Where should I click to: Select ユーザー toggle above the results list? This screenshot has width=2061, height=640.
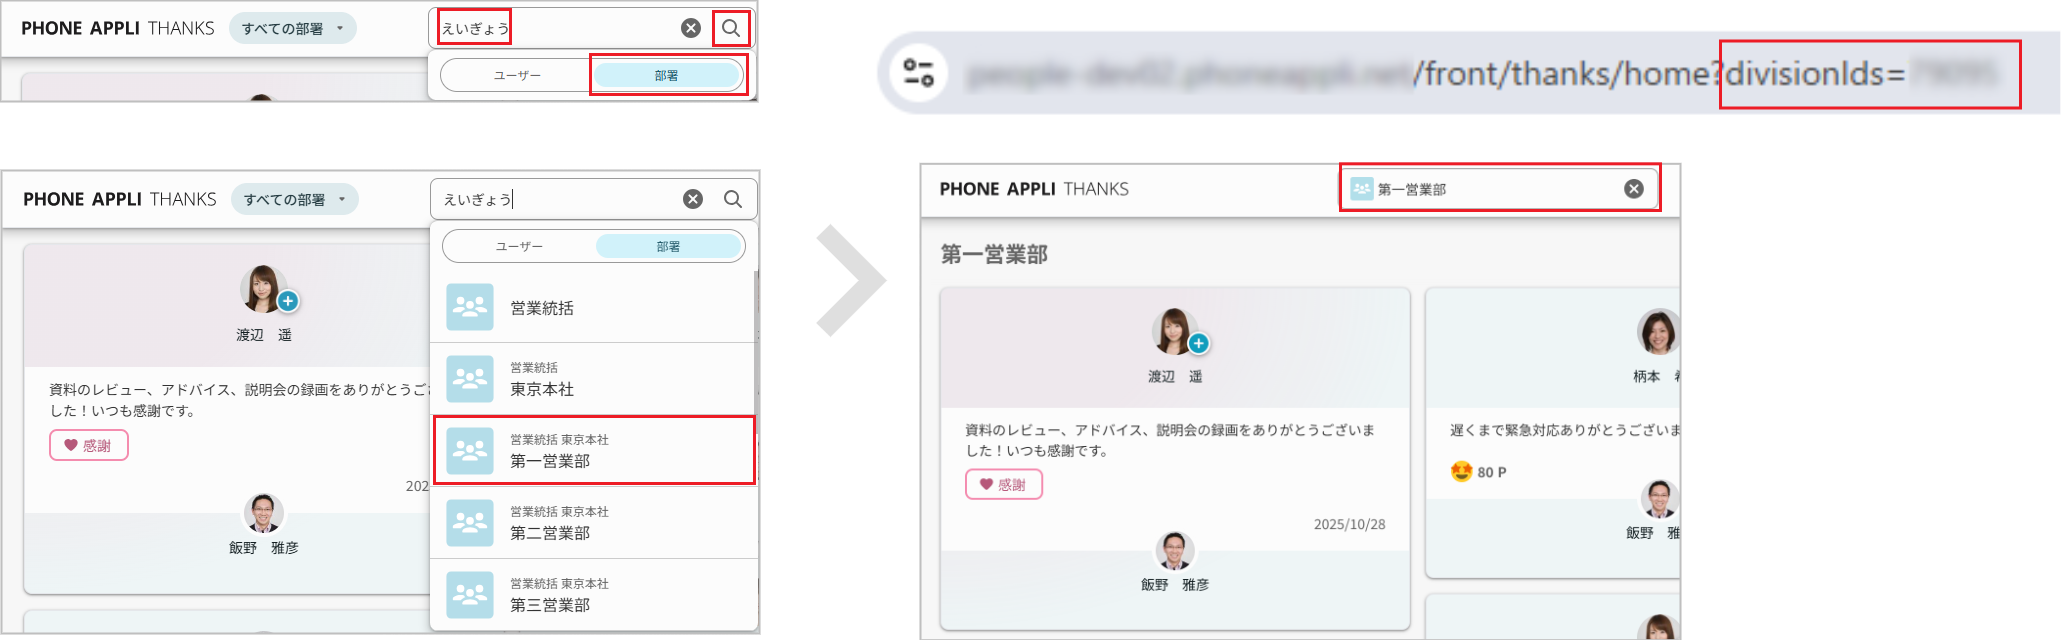click(520, 246)
